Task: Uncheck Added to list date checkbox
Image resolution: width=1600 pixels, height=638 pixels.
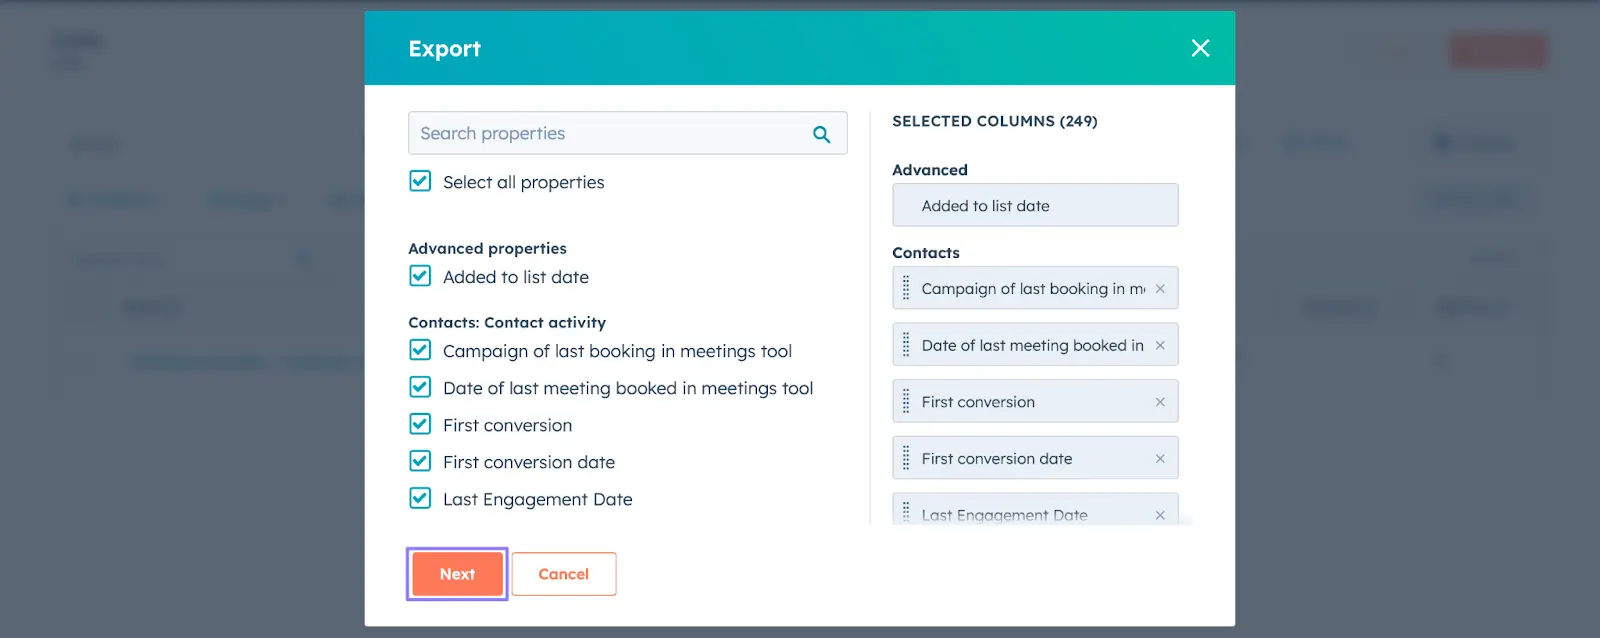Action: 420,276
